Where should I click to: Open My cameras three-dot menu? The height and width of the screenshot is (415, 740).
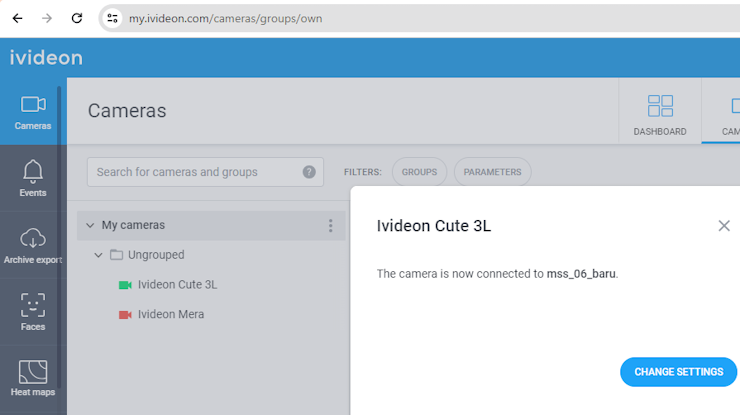point(330,225)
